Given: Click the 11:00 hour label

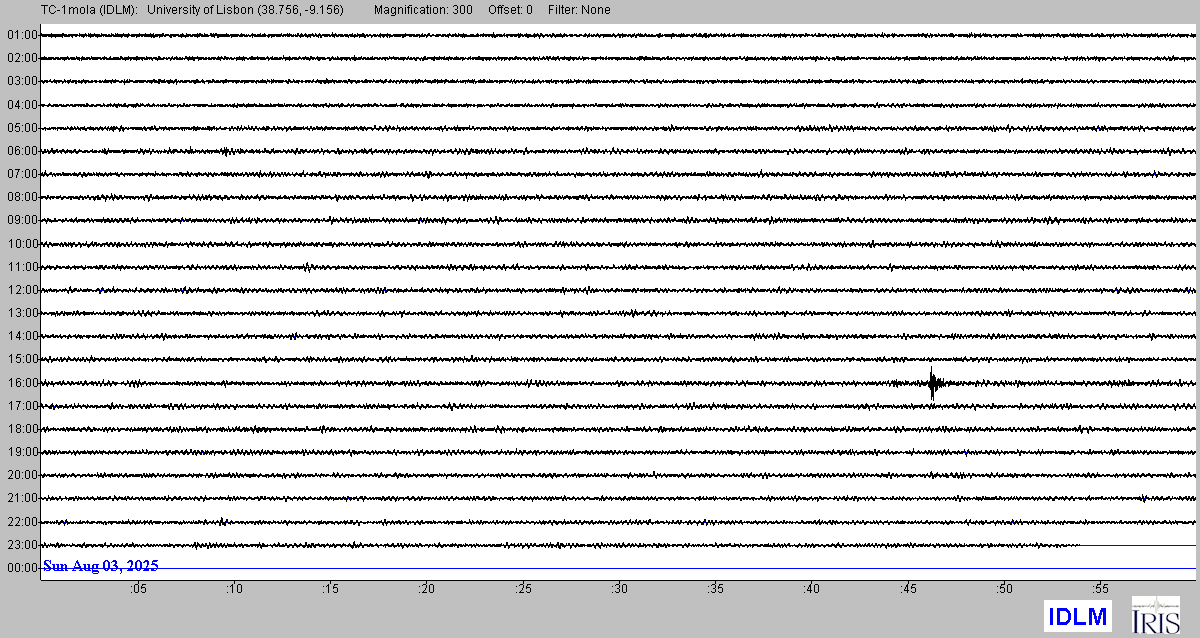Looking at the screenshot, I should coord(22,267).
